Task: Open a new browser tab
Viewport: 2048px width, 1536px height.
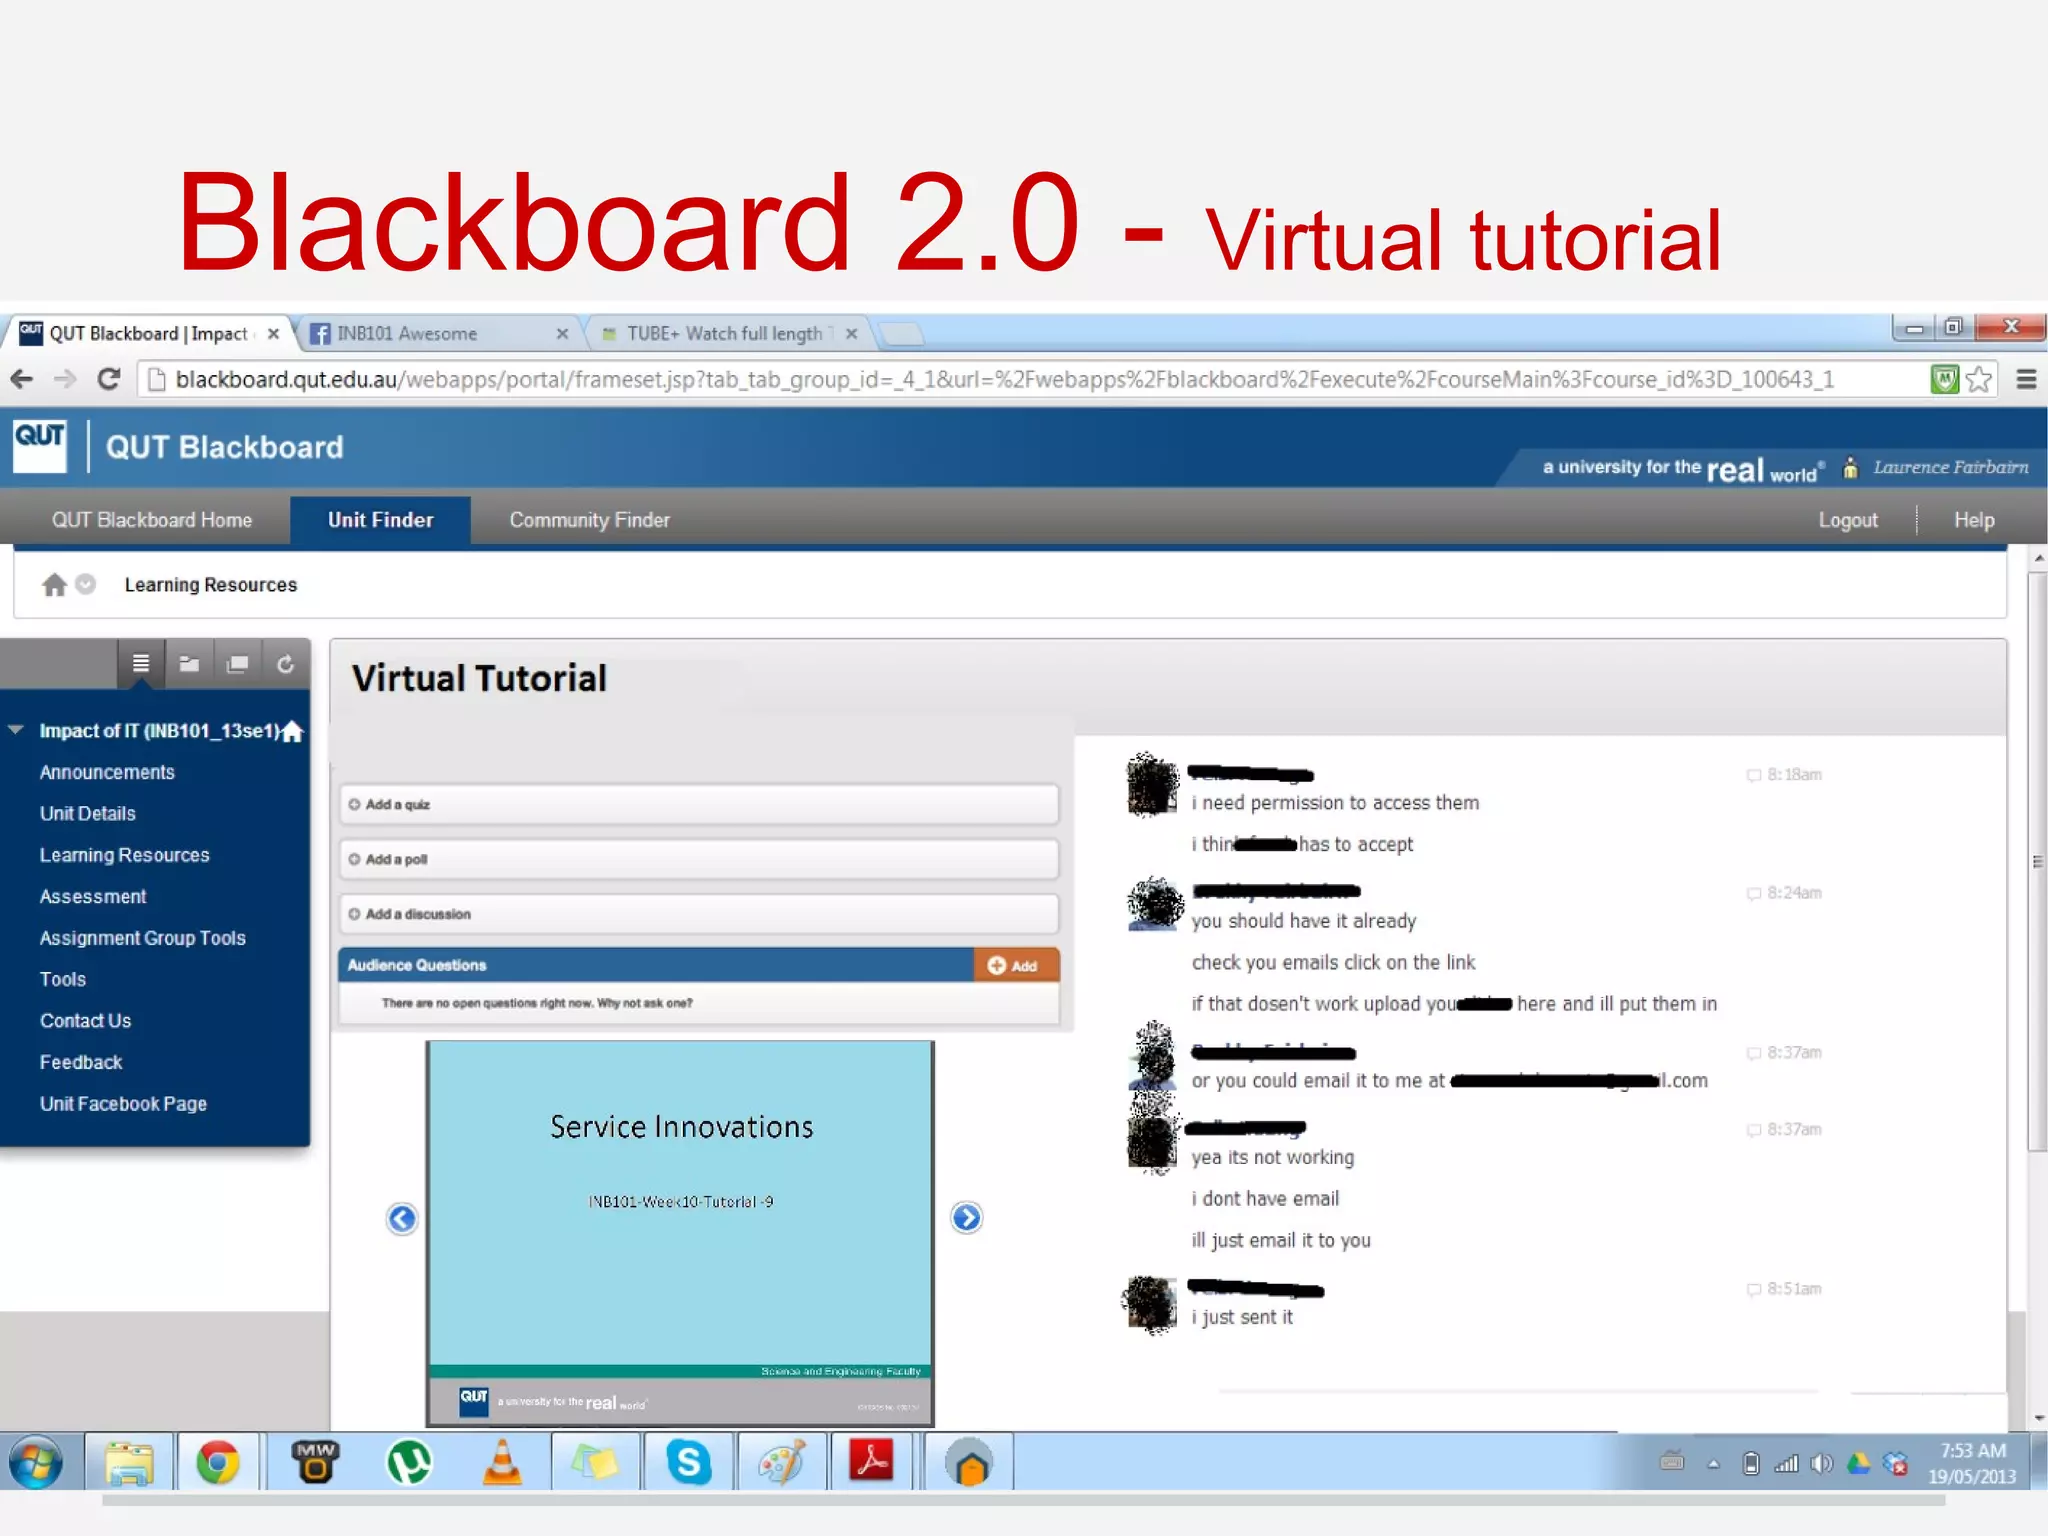Action: pos(902,334)
